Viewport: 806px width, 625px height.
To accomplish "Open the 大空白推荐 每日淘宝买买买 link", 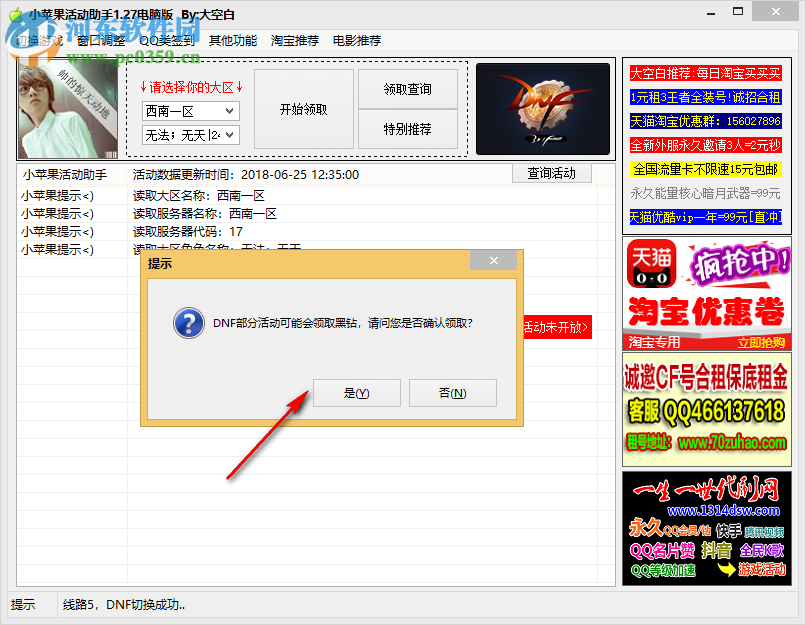I will pyautogui.click(x=706, y=73).
